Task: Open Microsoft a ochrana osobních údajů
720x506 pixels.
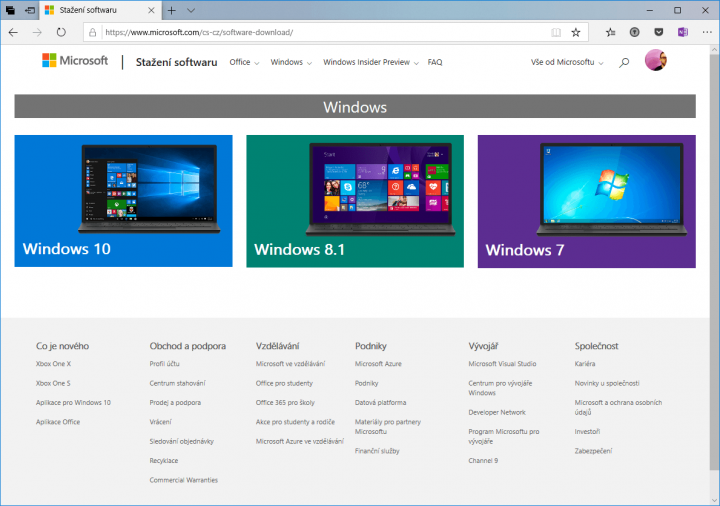Action: [x=618, y=407]
